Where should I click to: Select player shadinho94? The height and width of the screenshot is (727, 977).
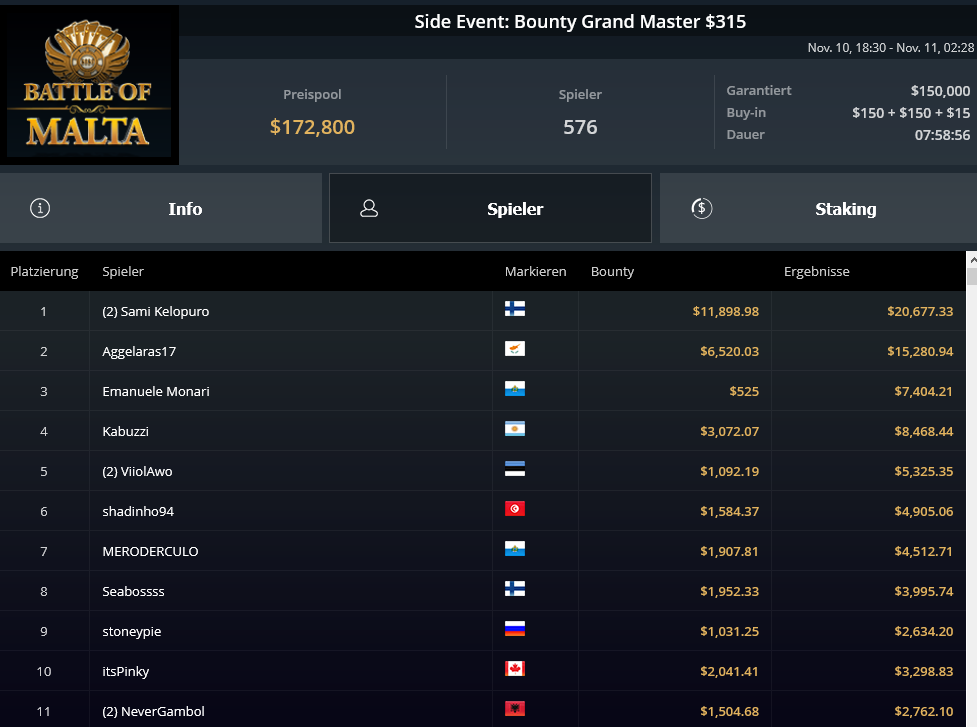138,511
